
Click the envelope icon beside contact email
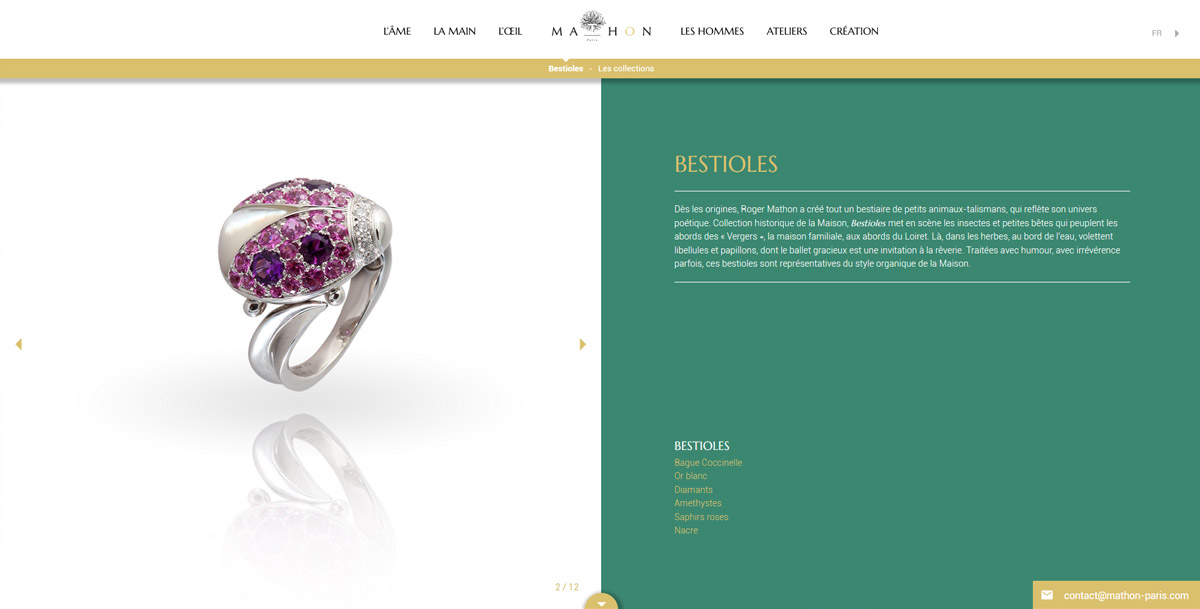pos(1047,595)
